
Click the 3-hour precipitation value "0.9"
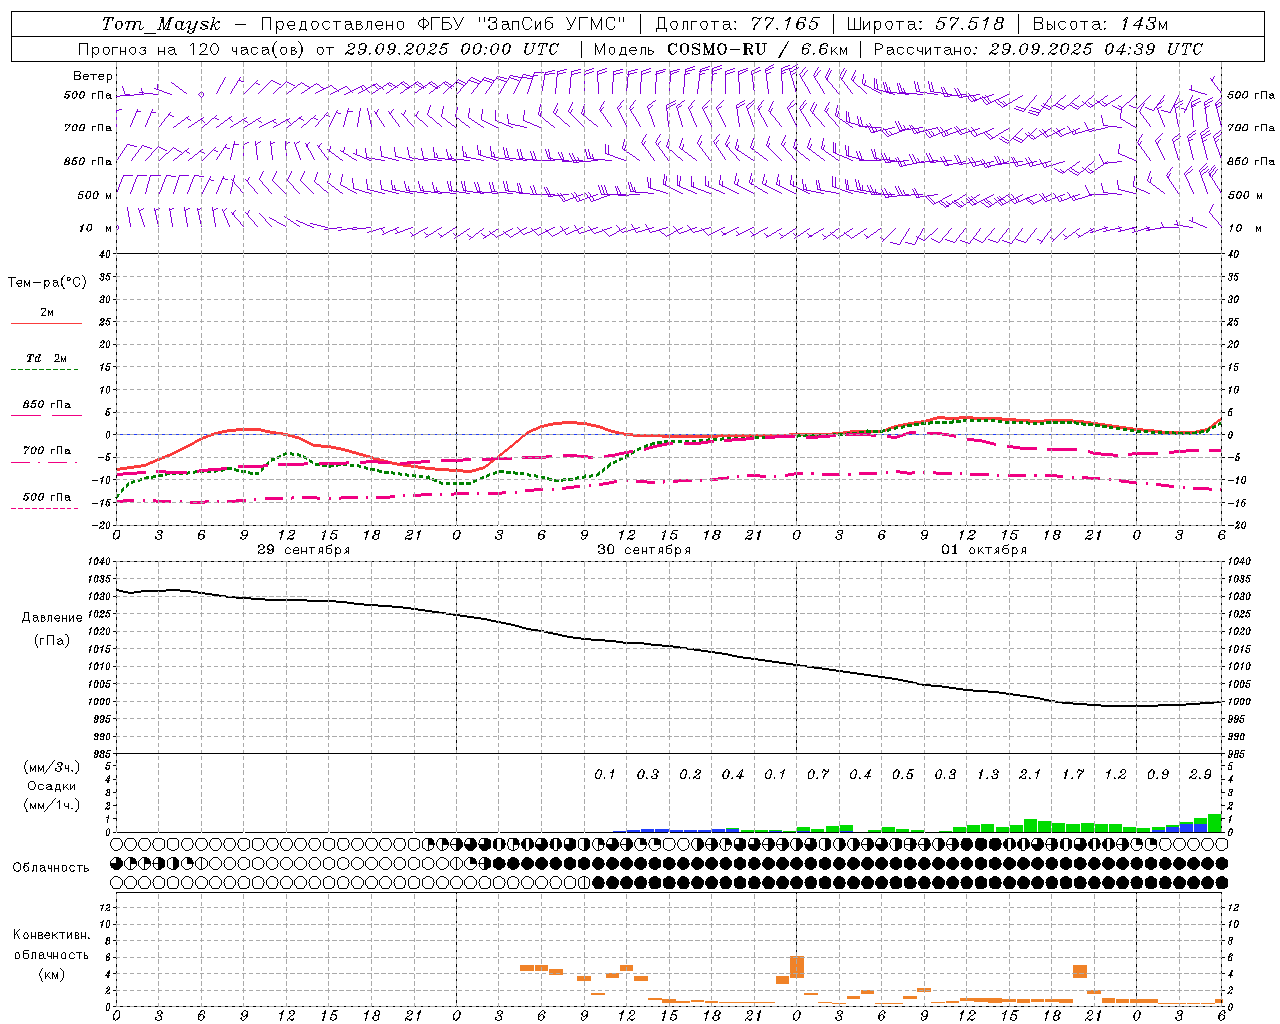coord(1158,774)
